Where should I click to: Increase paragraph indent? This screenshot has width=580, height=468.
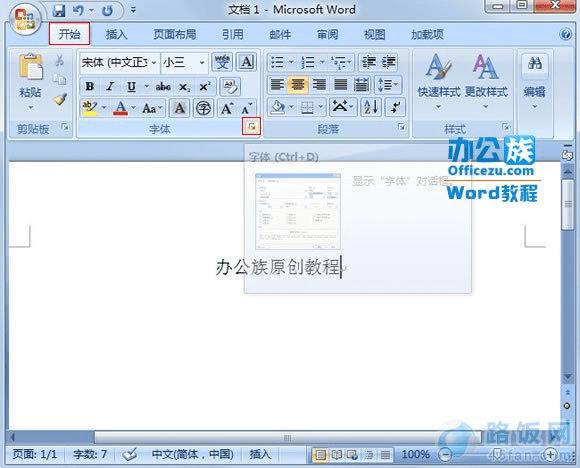(x=389, y=62)
